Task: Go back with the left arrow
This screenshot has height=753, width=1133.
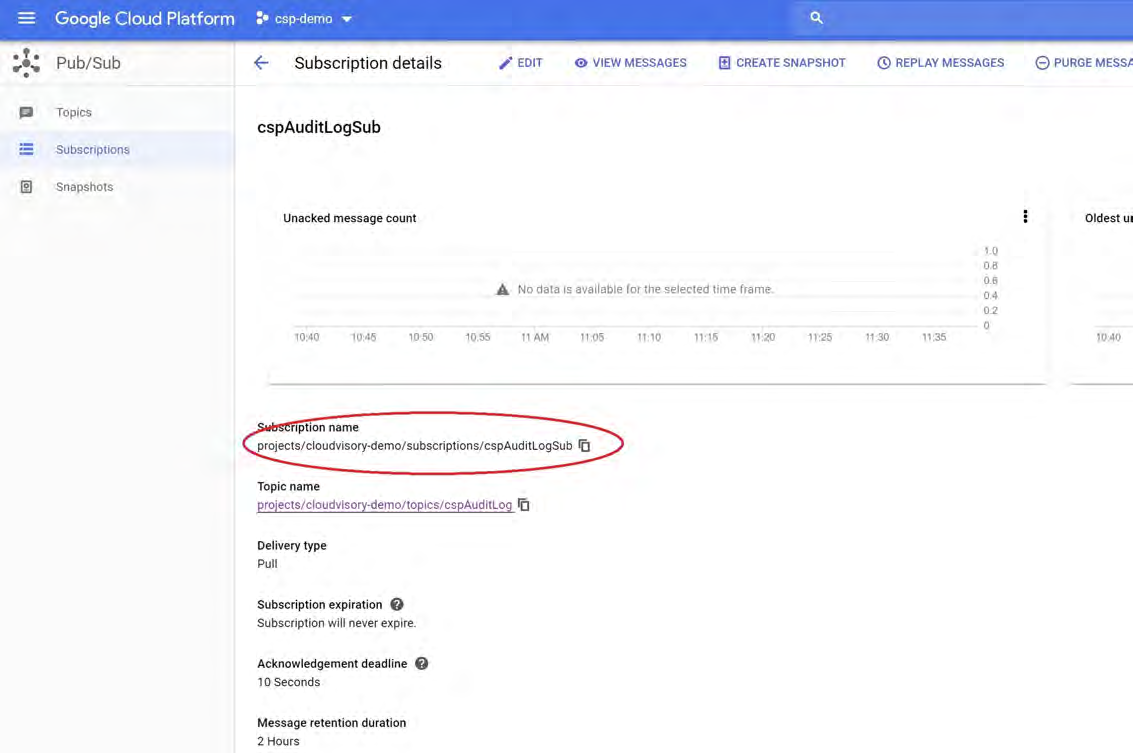Action: click(x=261, y=63)
